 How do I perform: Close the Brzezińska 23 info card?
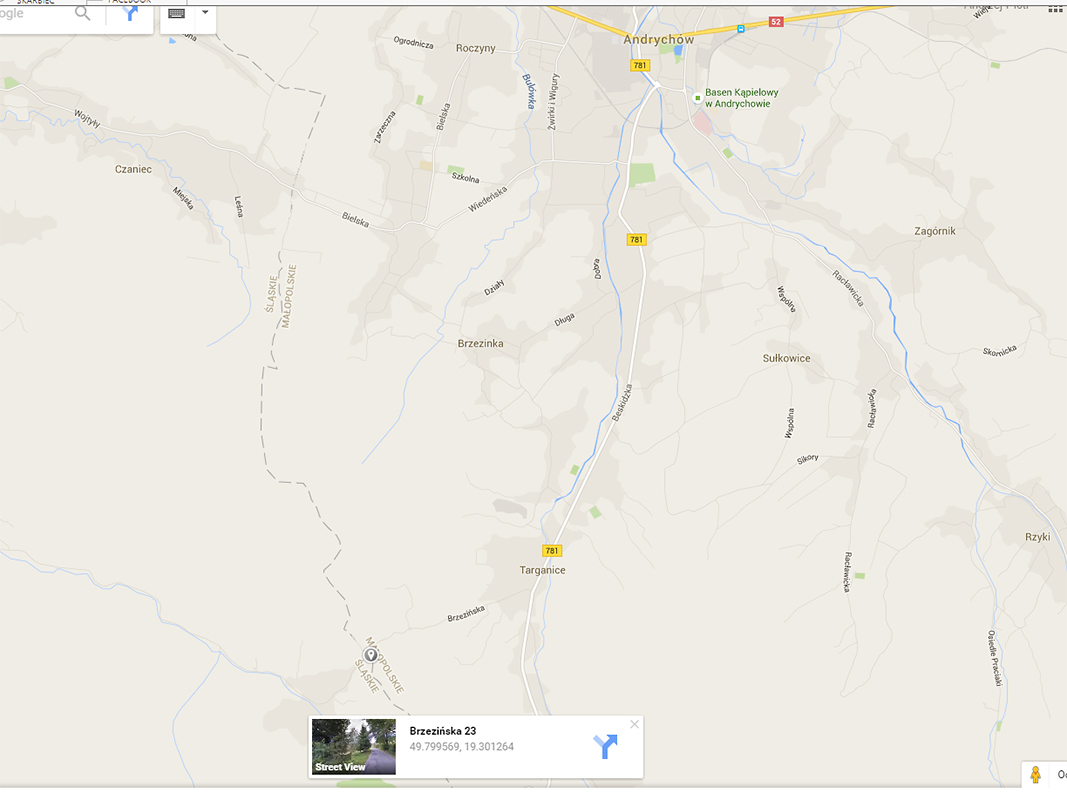pos(634,724)
